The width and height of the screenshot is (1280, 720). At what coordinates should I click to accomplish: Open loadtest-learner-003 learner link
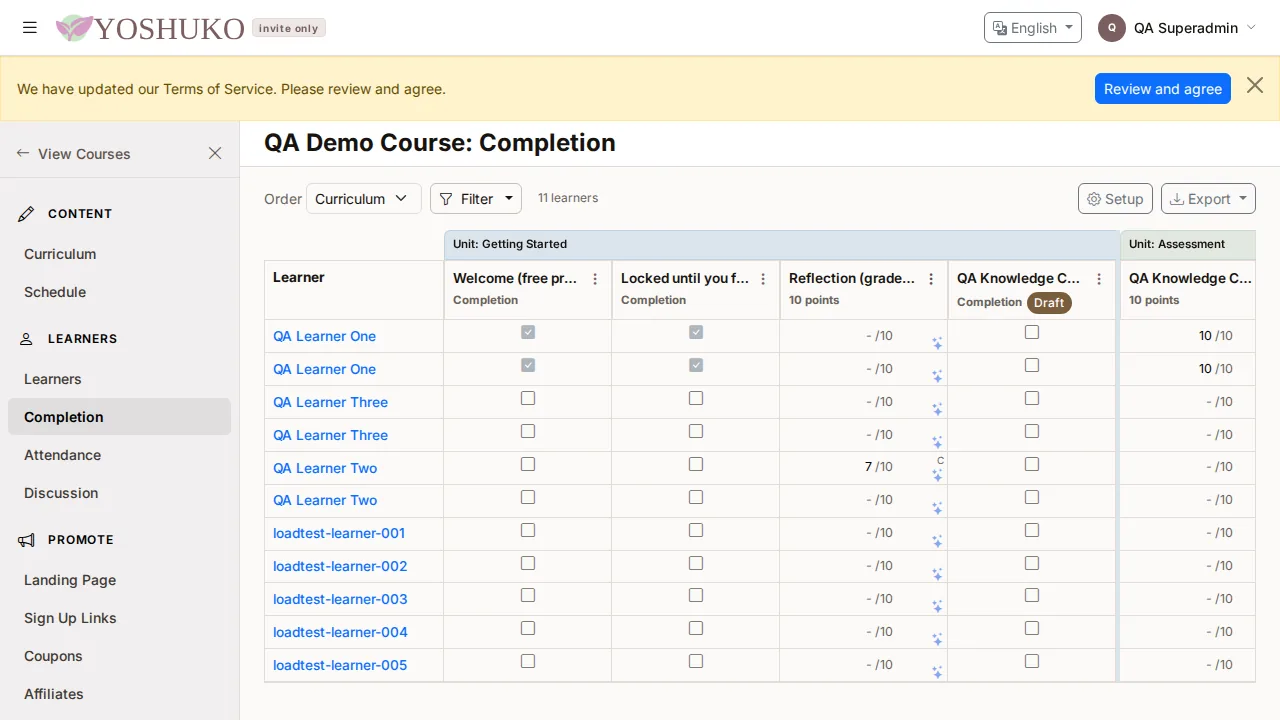(x=340, y=599)
